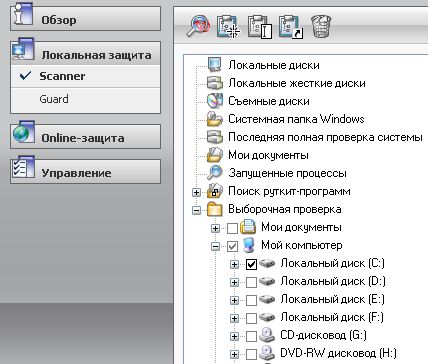Image resolution: width=428 pixels, height=364 pixels.
Task: Switch to the Guard menu item
Action: (x=85, y=99)
